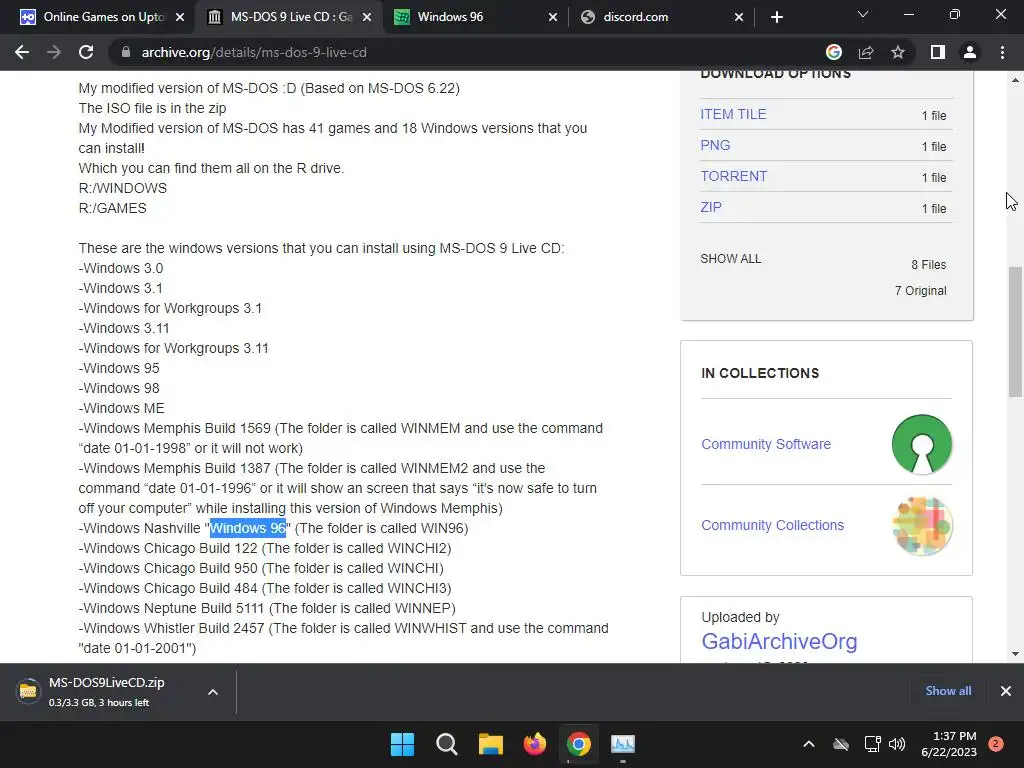This screenshot has height=768, width=1024.
Task: Open the Community Collections link
Action: coord(773,525)
